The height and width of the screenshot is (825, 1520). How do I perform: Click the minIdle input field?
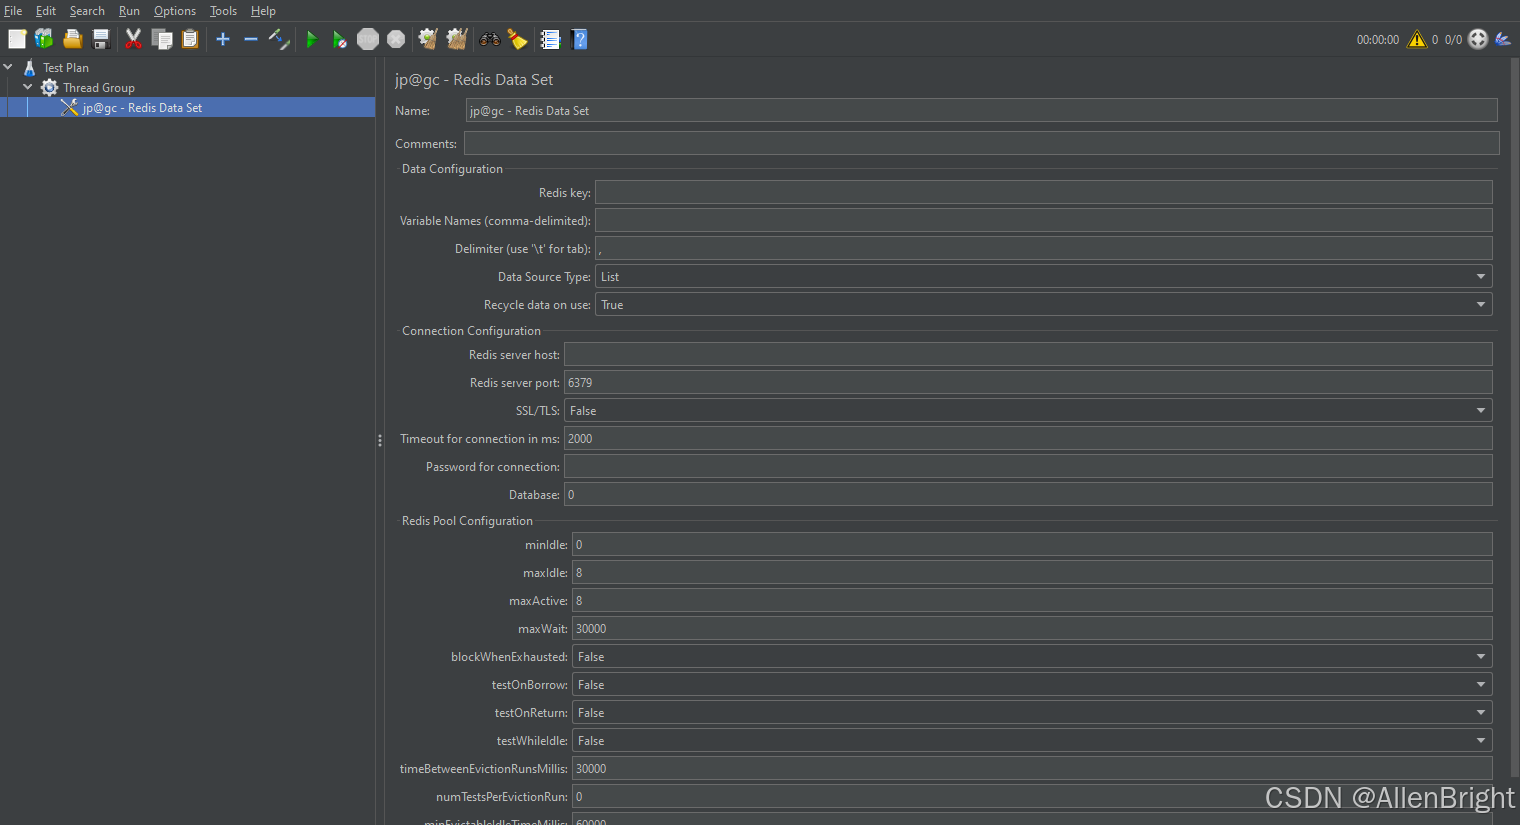(1032, 545)
